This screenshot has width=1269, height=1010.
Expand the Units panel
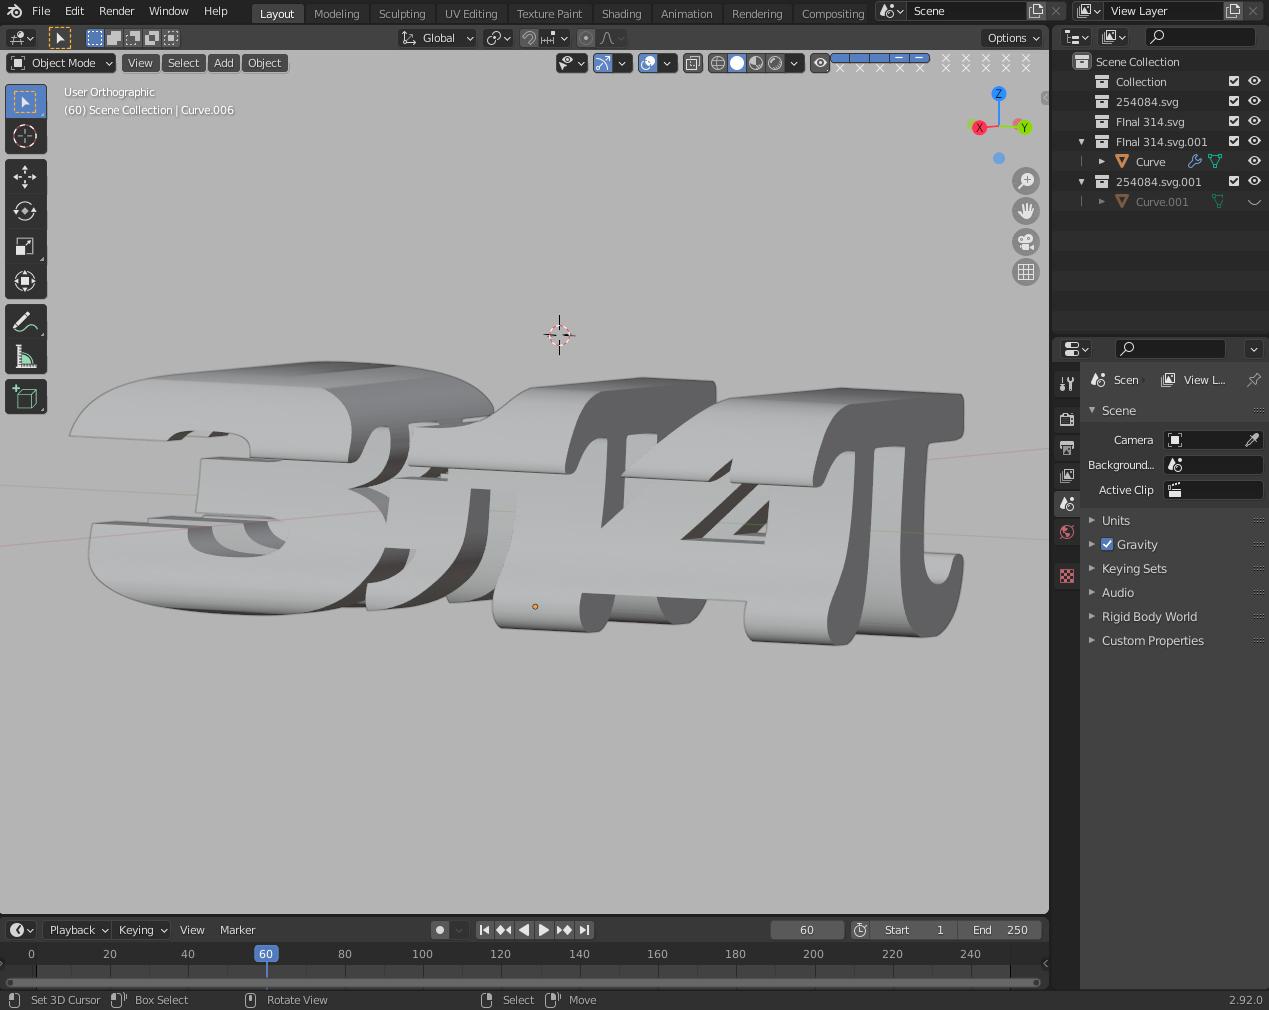(1115, 521)
